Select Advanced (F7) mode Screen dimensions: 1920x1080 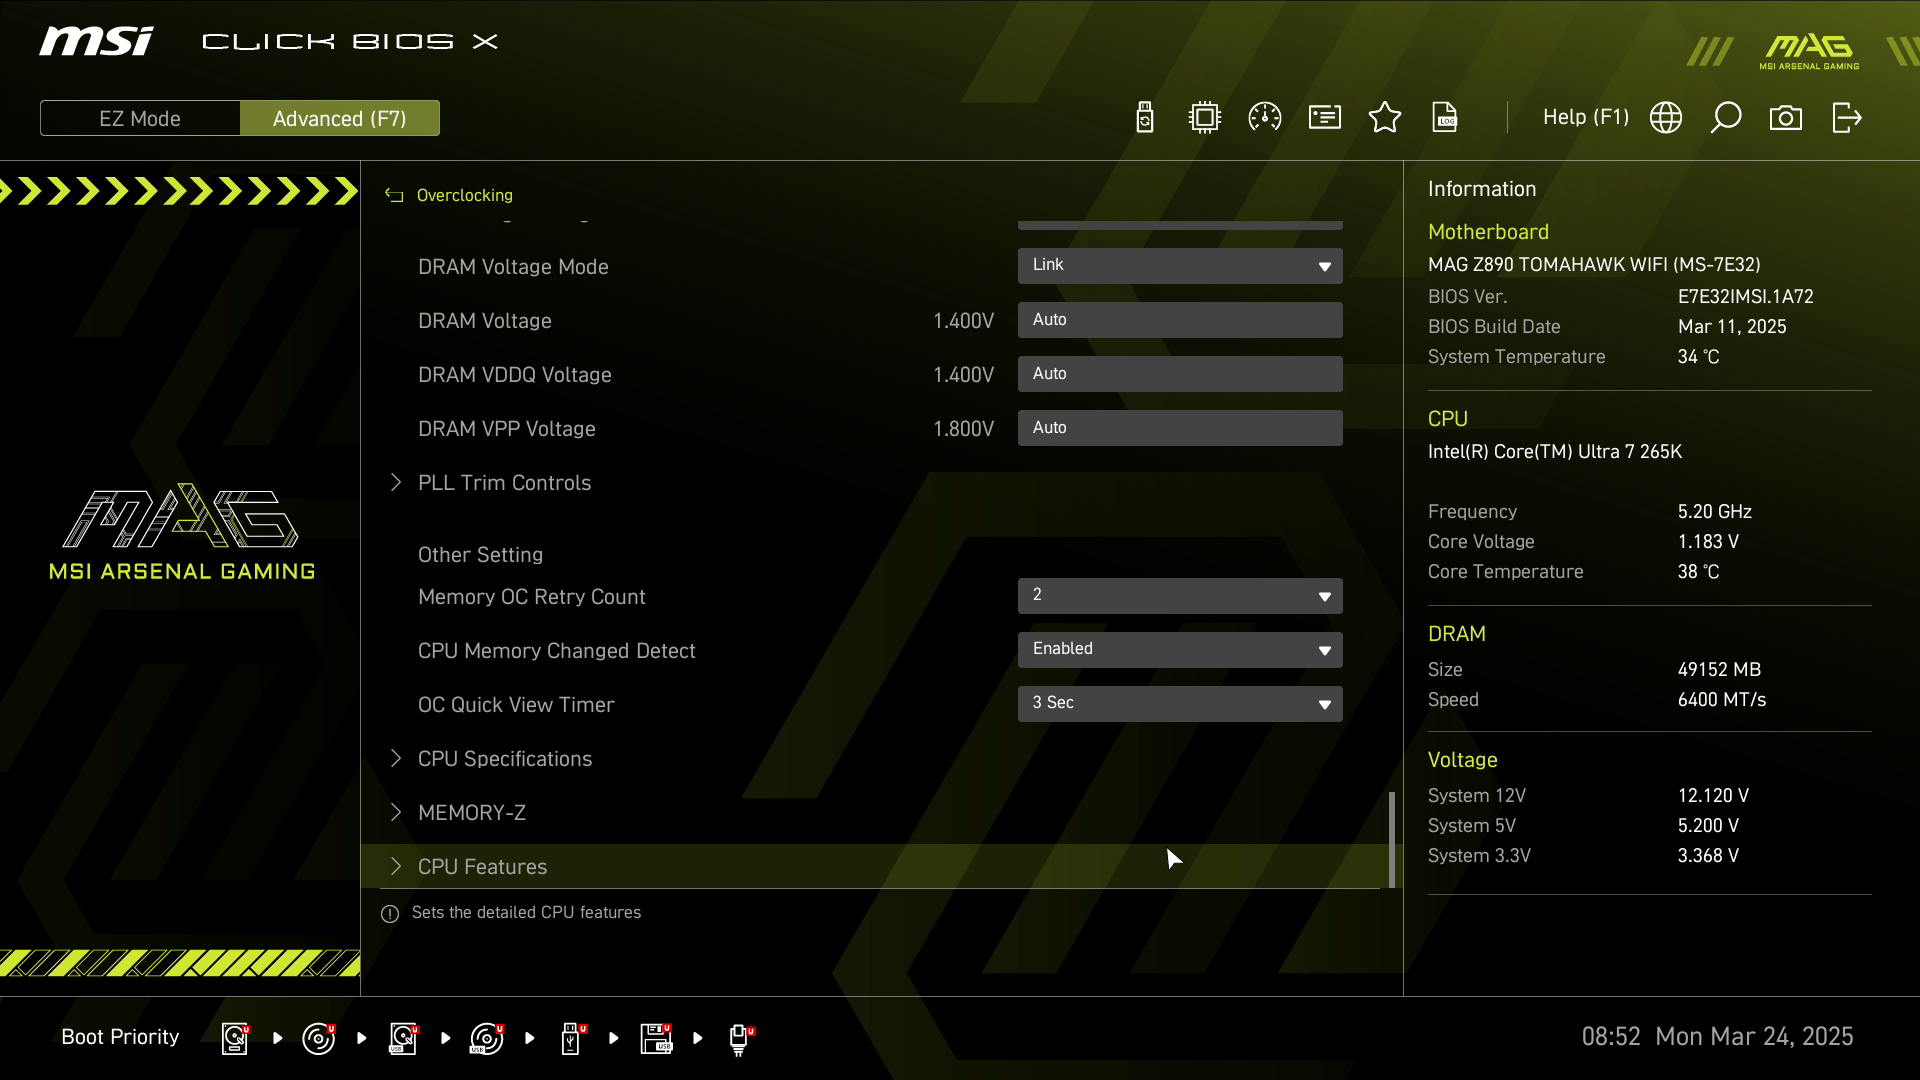tap(340, 118)
